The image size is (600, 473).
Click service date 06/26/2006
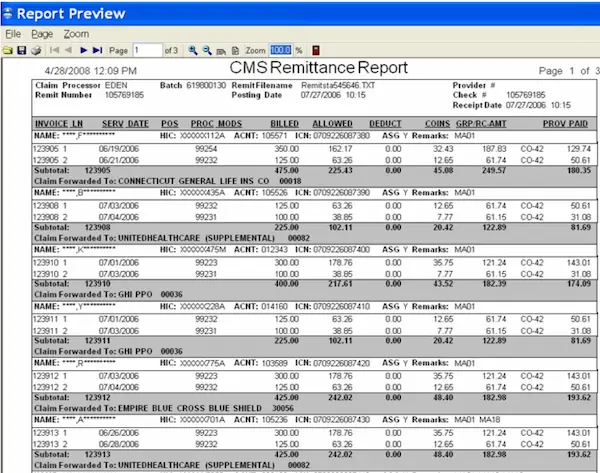pyautogui.click(x=119, y=433)
